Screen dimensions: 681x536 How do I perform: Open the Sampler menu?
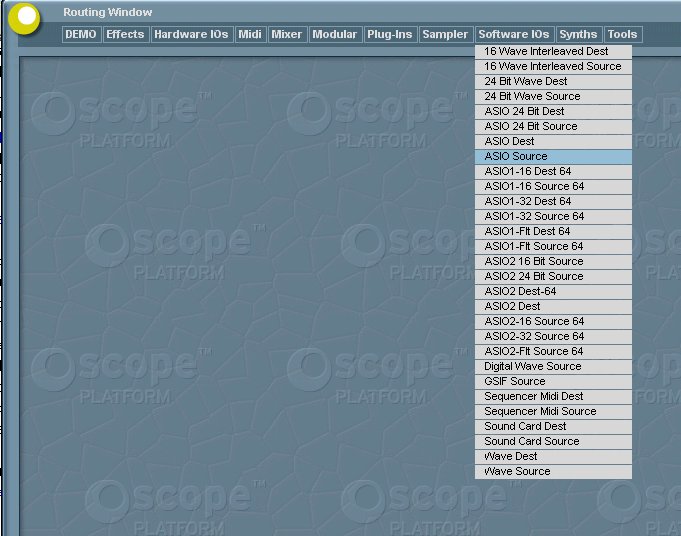coord(445,34)
